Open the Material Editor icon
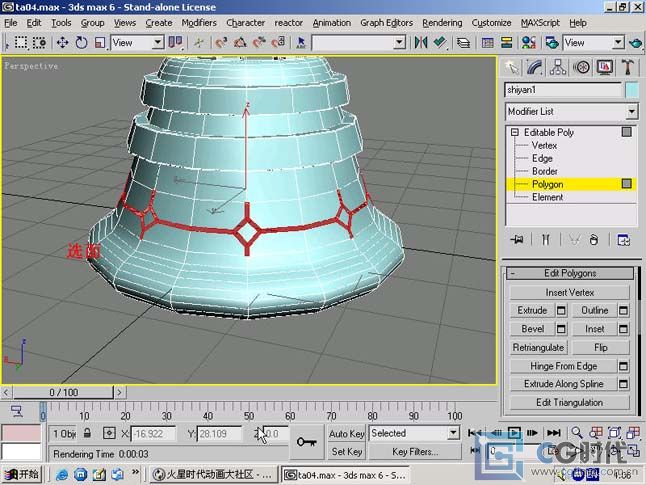 (529, 42)
